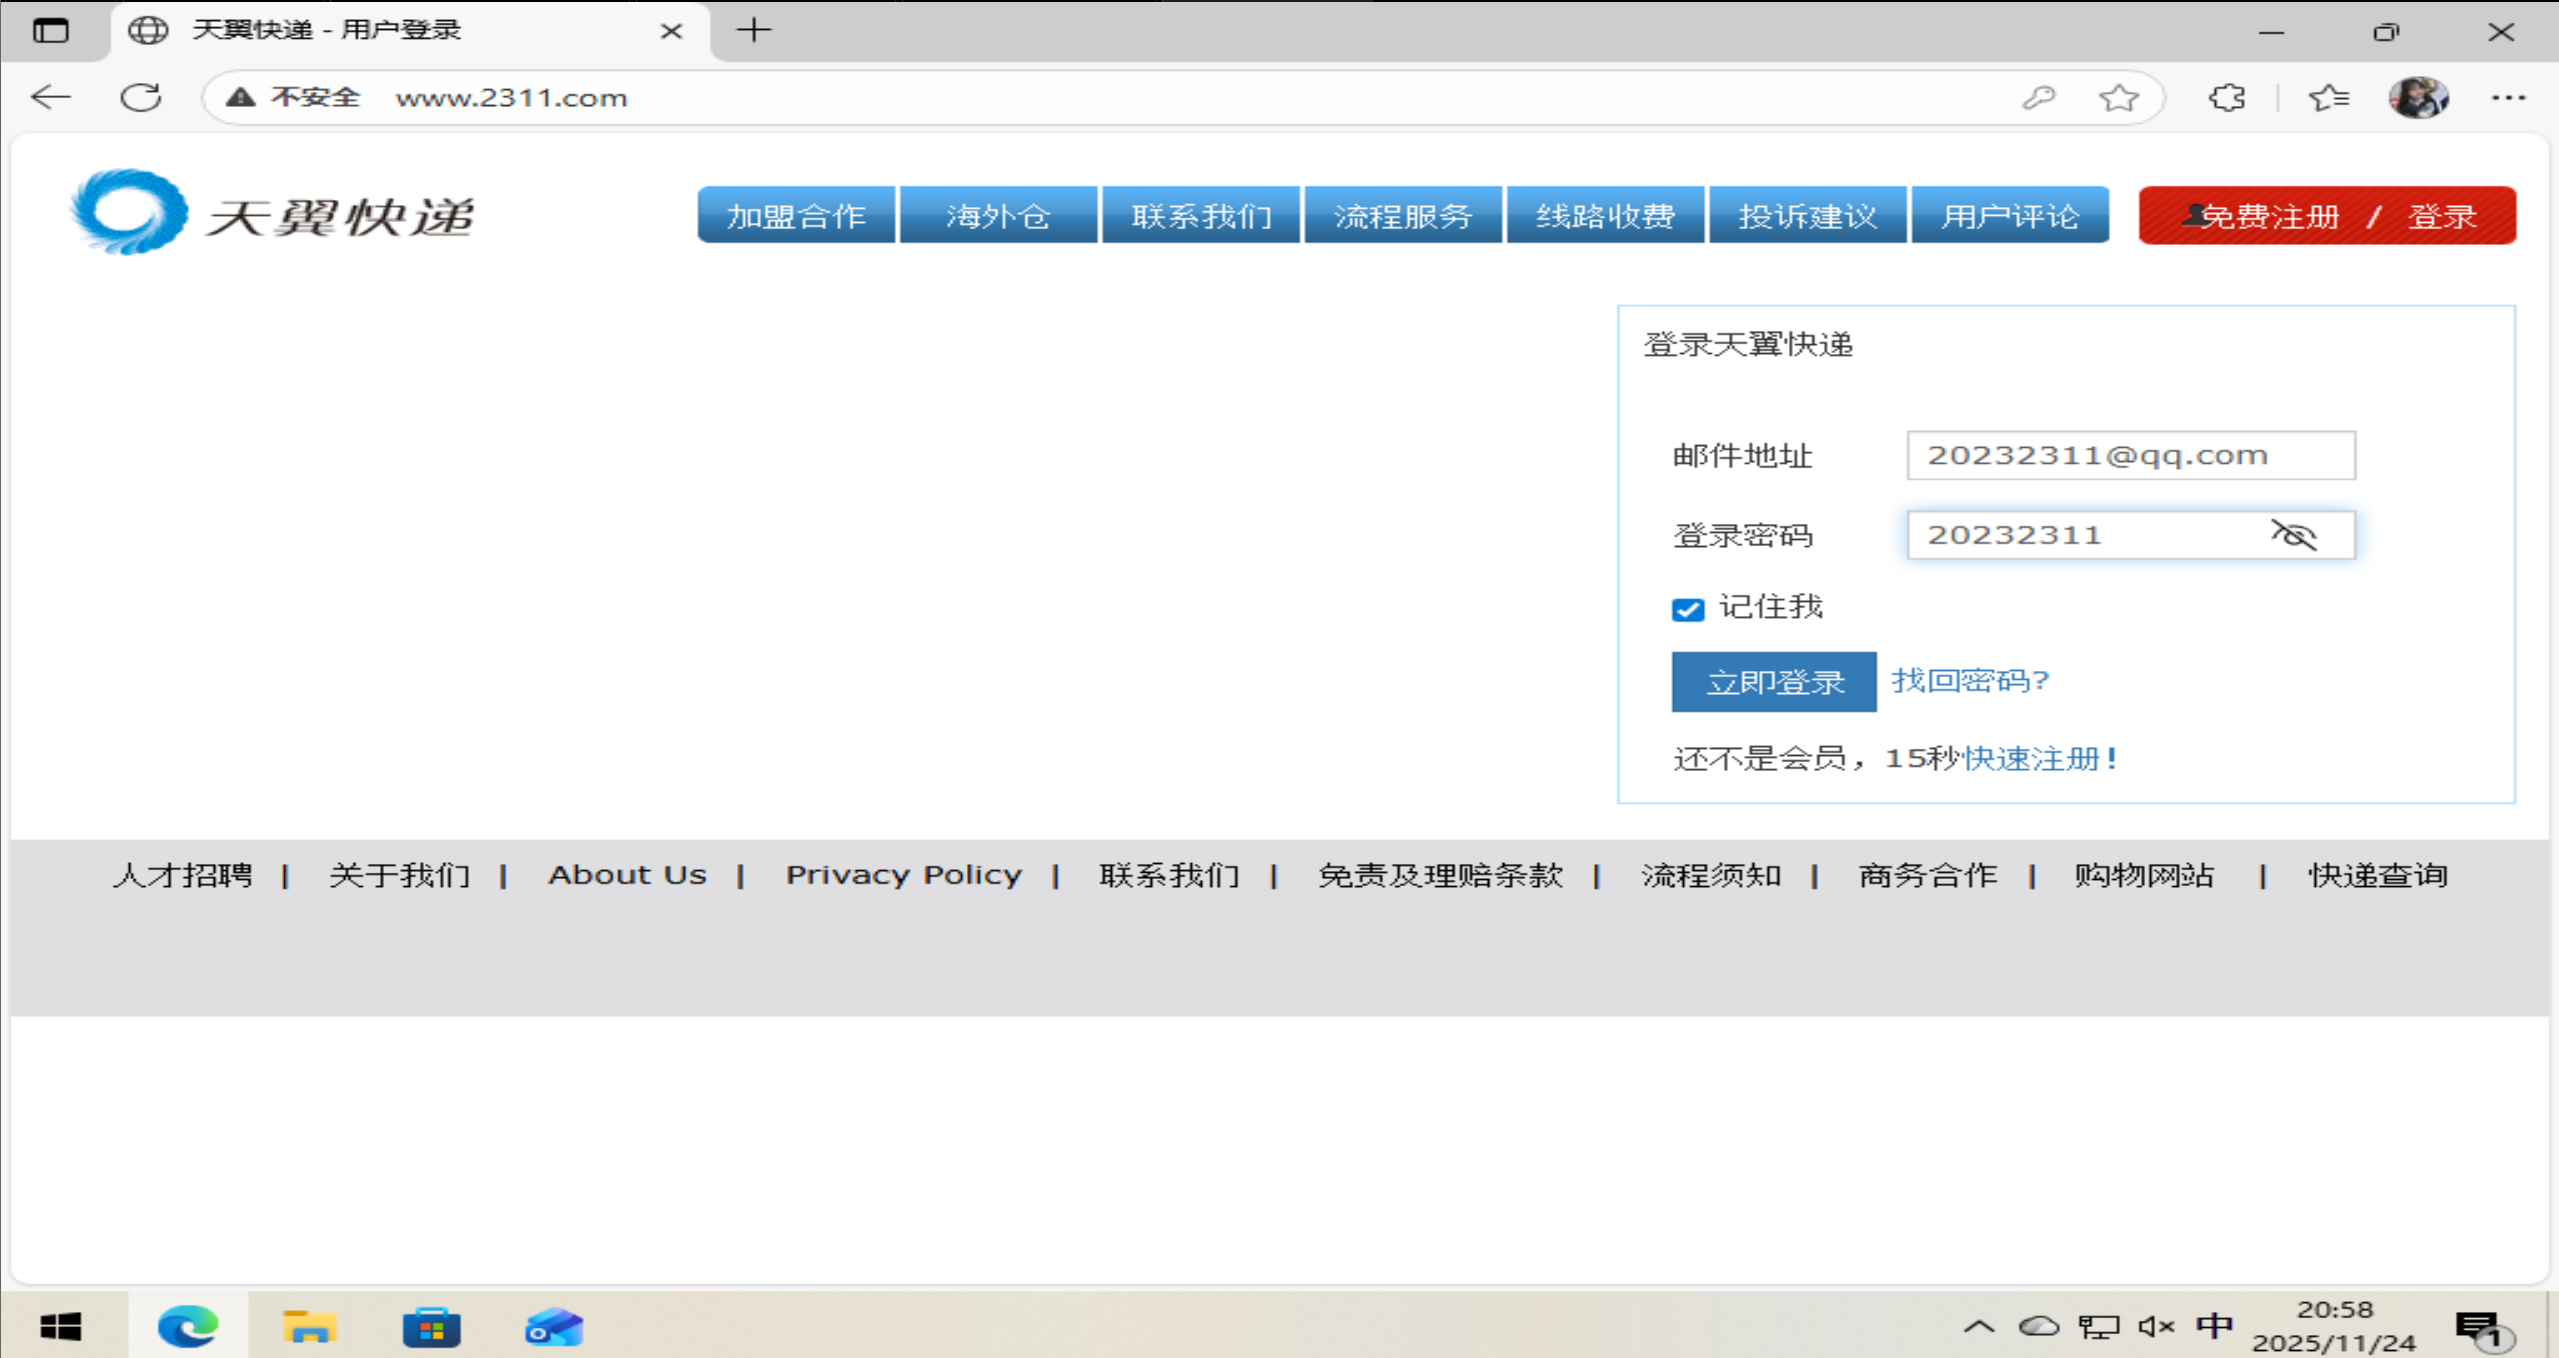Click the saved passwords key icon
Viewport: 2559px width, 1358px height.
click(x=2038, y=97)
